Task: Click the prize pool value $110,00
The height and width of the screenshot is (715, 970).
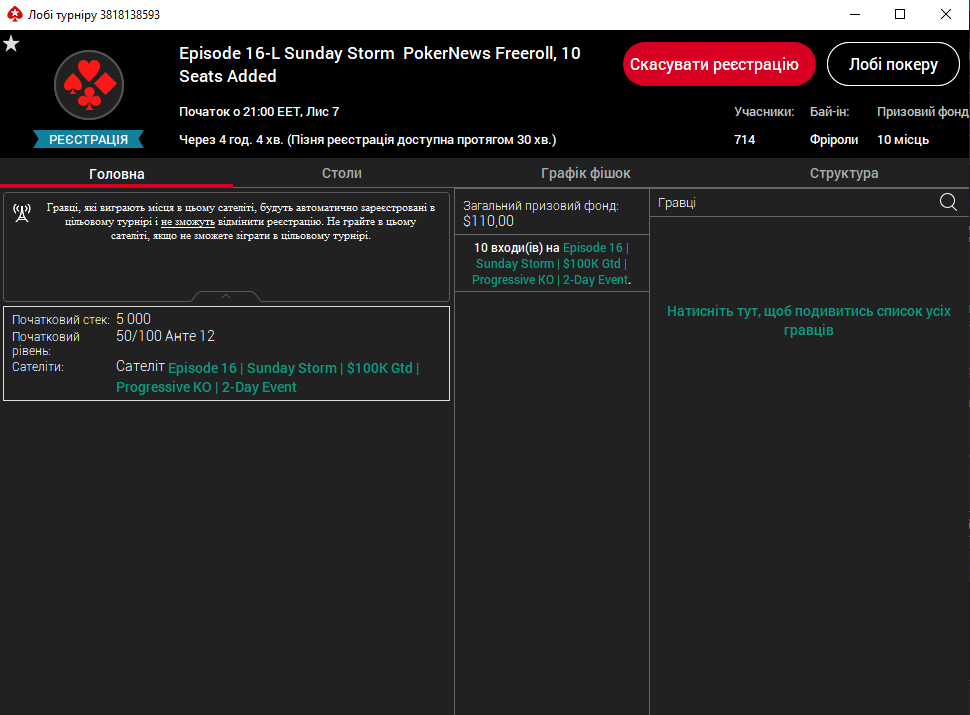Action: (x=488, y=221)
